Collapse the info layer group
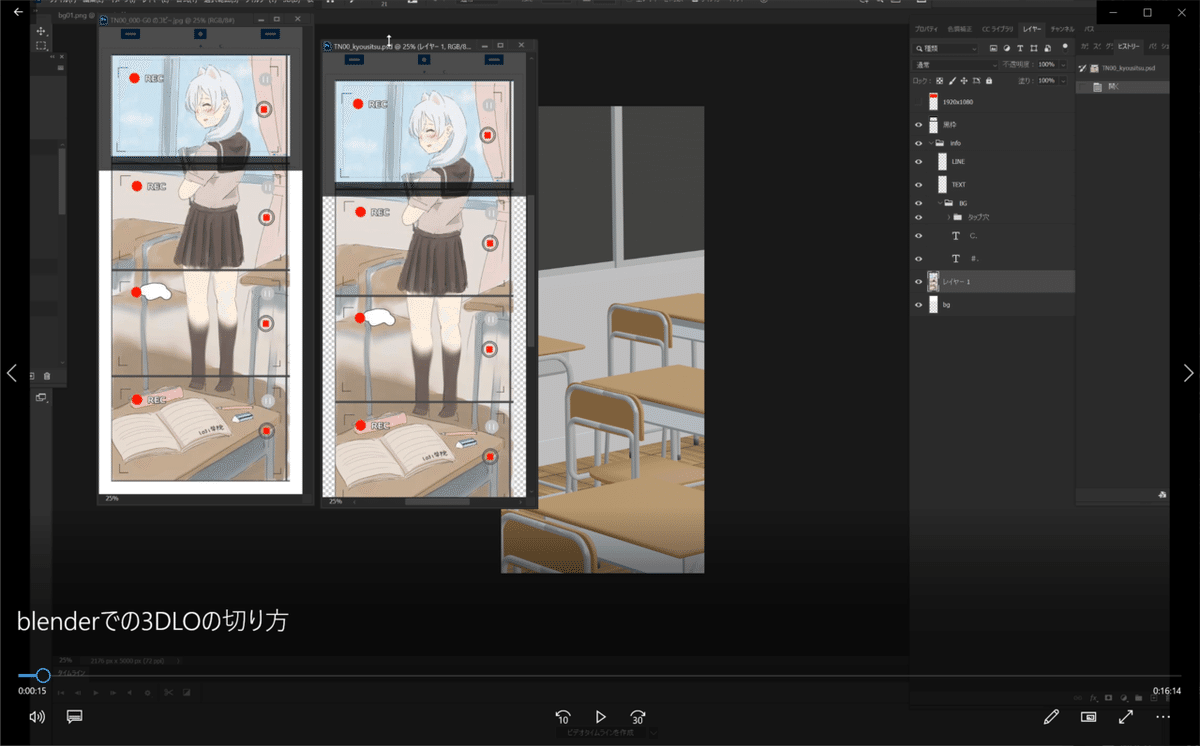 [930, 143]
